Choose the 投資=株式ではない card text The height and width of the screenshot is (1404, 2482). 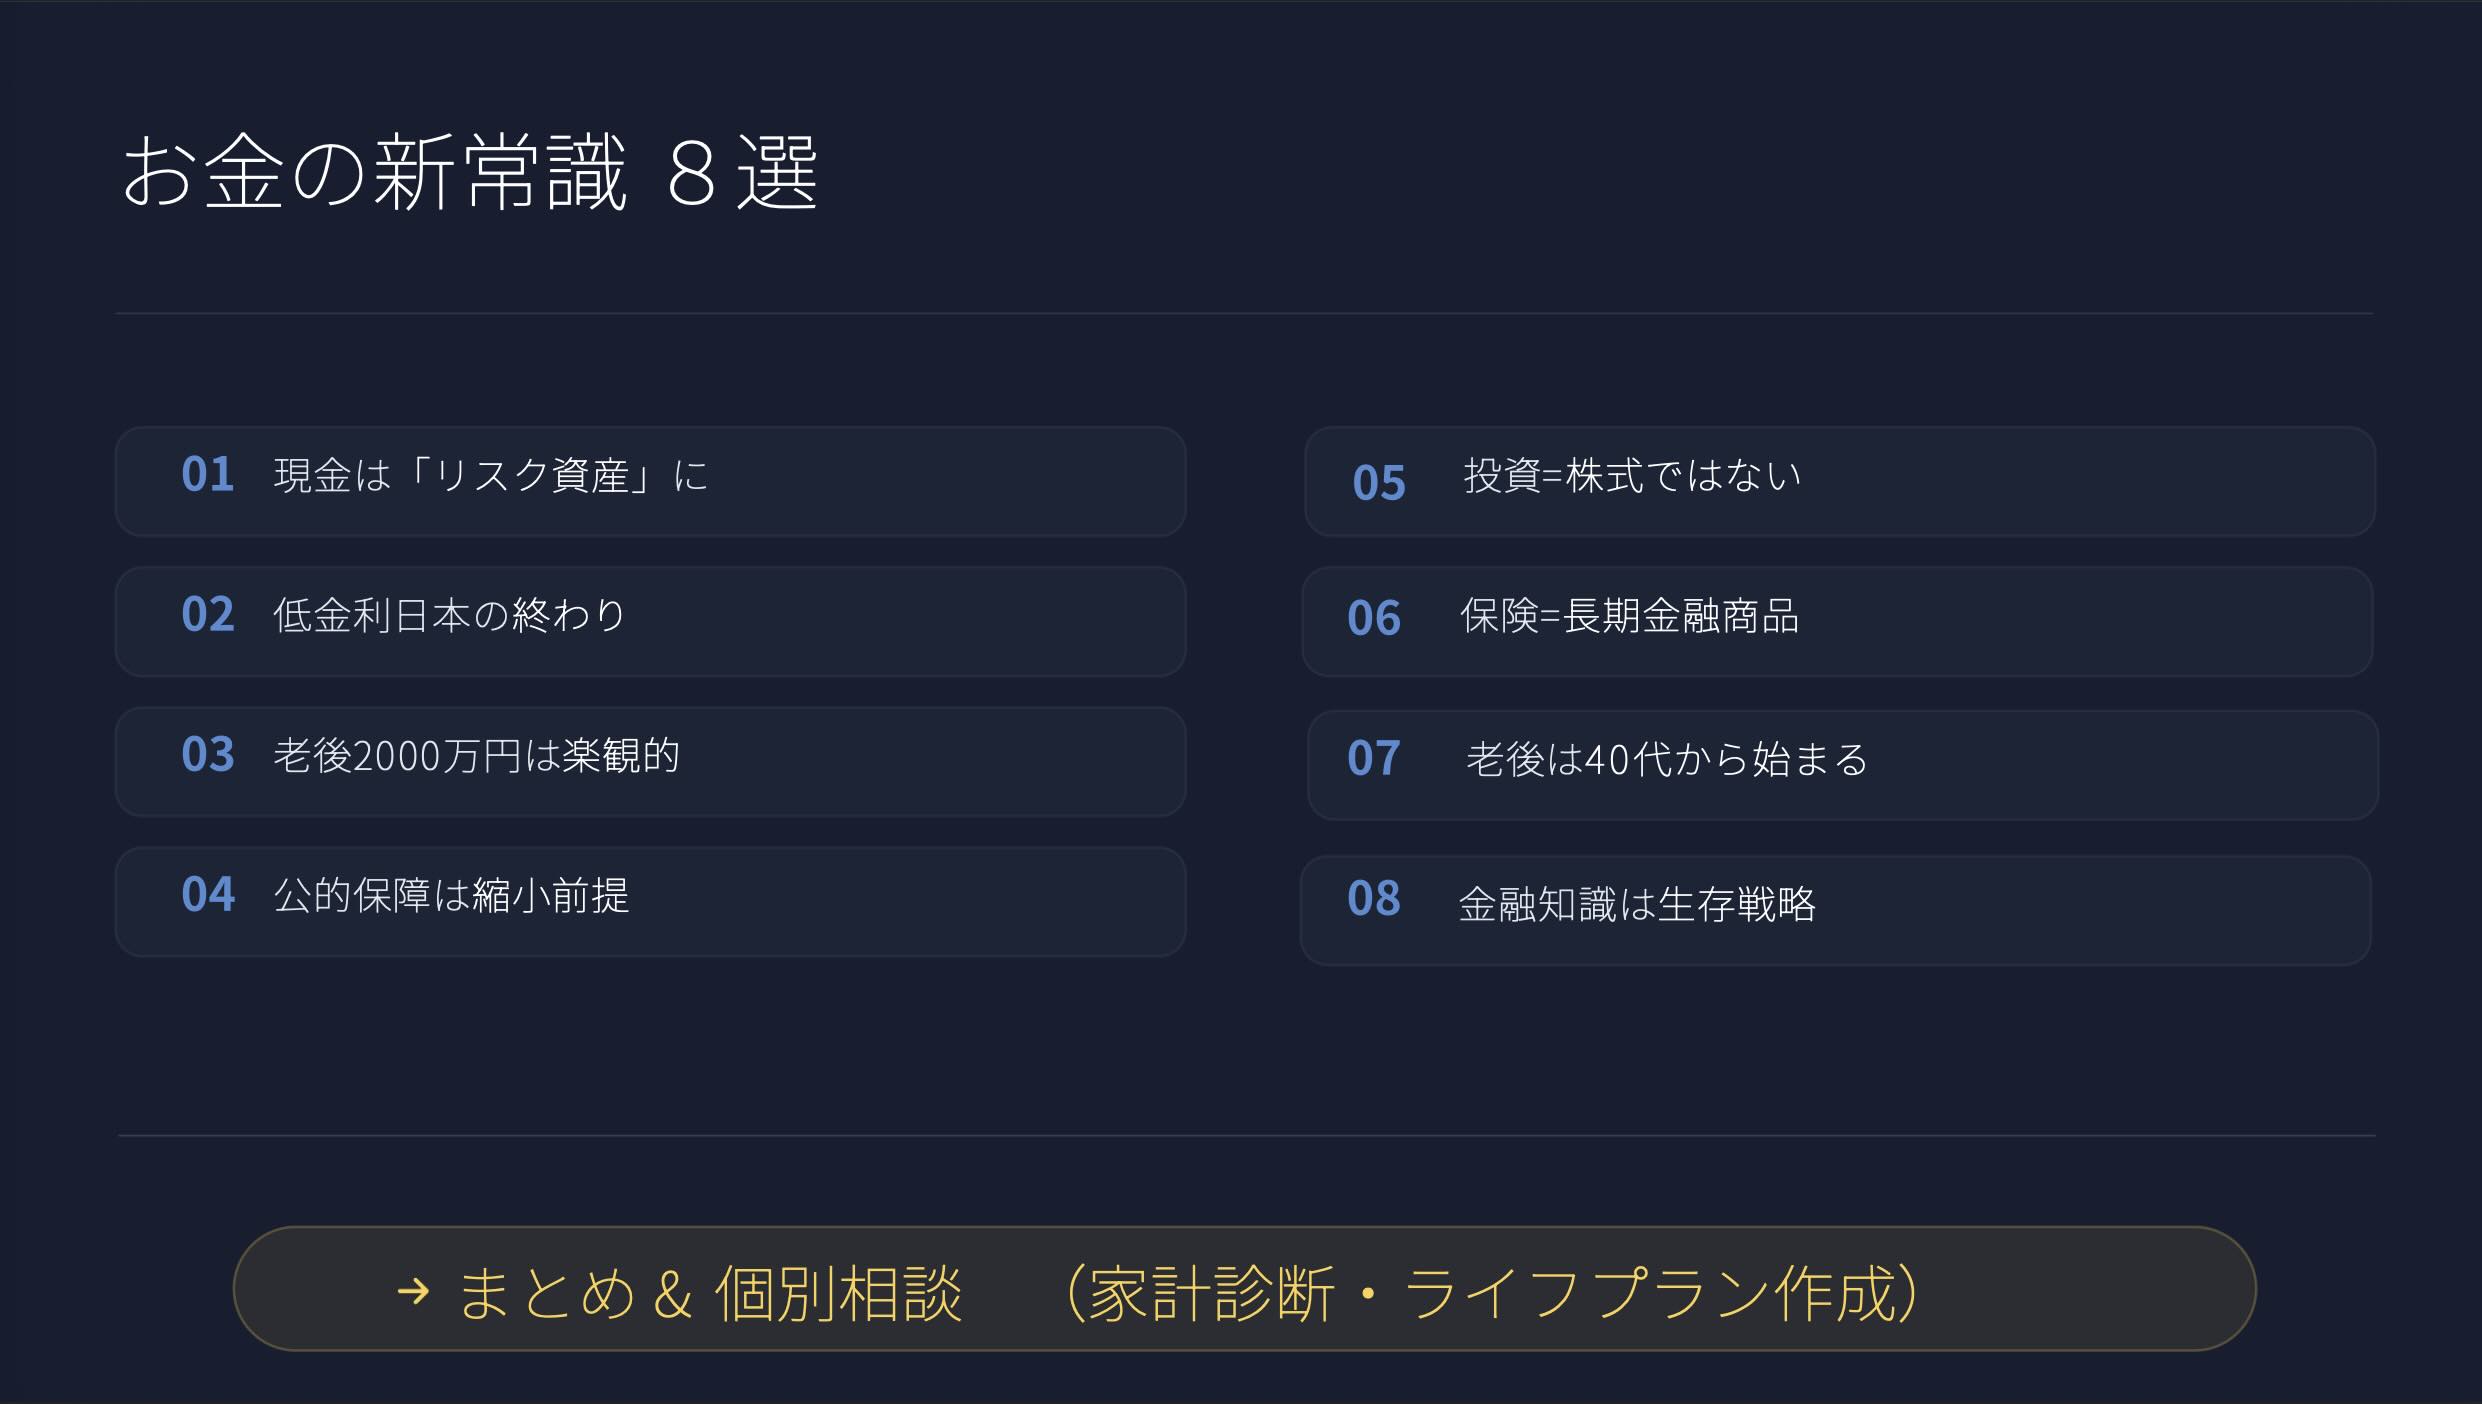pyautogui.click(x=1632, y=477)
